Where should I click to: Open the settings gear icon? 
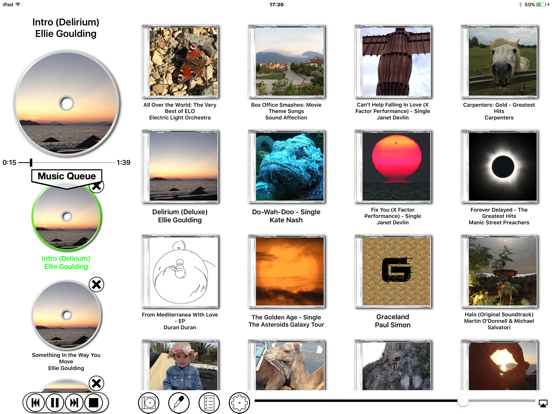[x=239, y=402]
